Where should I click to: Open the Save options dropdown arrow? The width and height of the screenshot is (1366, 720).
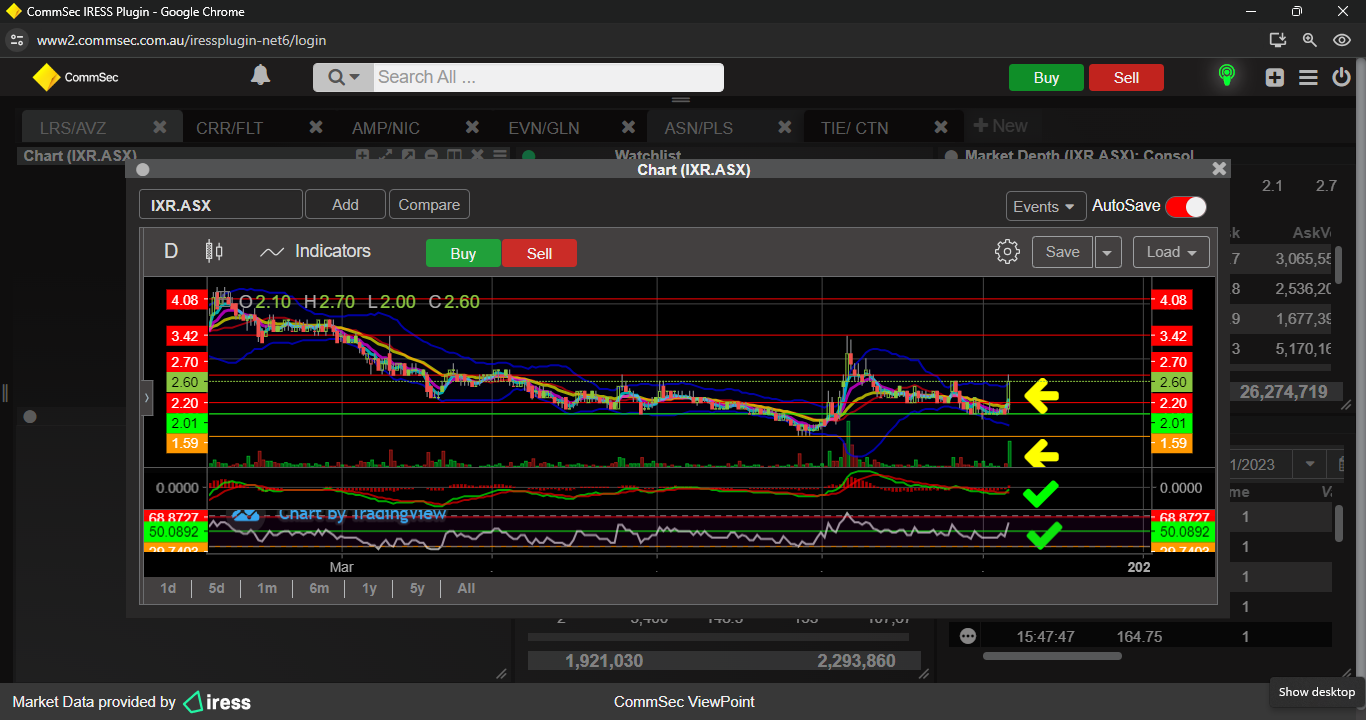1108,252
